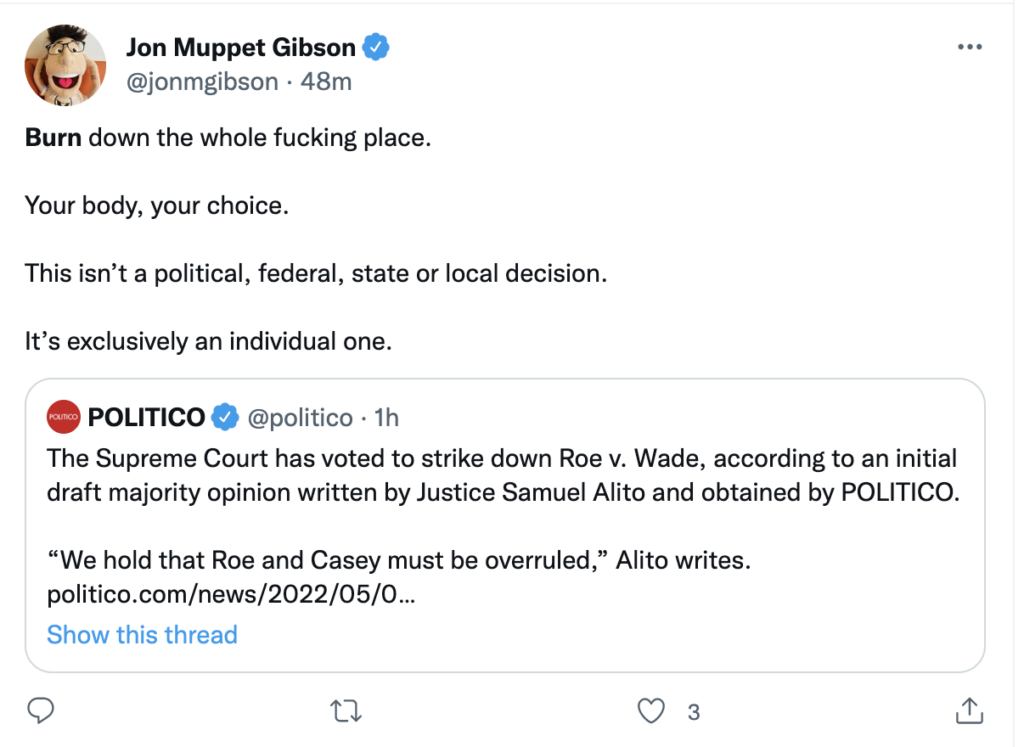Viewport: 1024px width, 747px height.
Task: Visit the @jonmgibson handle profile
Action: (202, 81)
